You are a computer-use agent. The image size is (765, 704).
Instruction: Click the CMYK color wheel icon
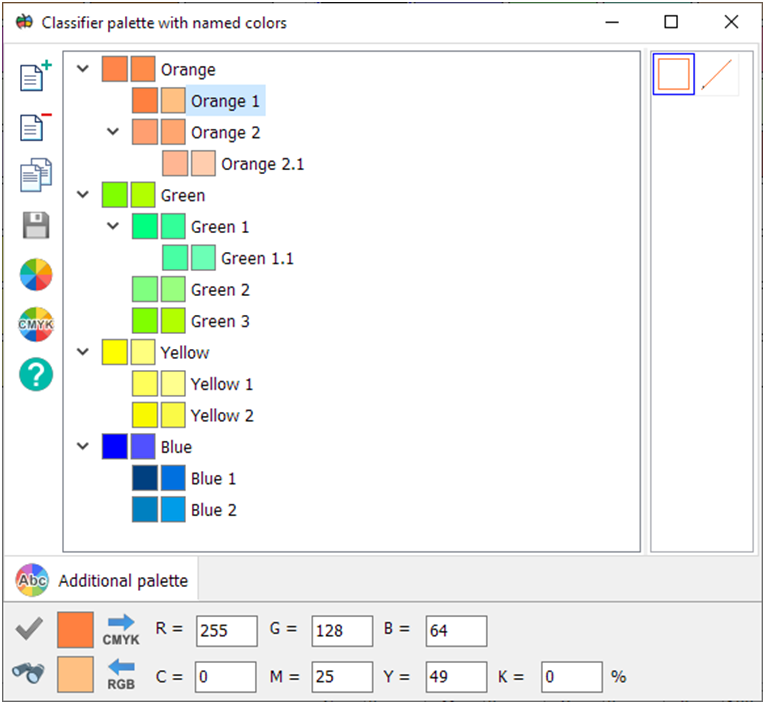pos(36,324)
